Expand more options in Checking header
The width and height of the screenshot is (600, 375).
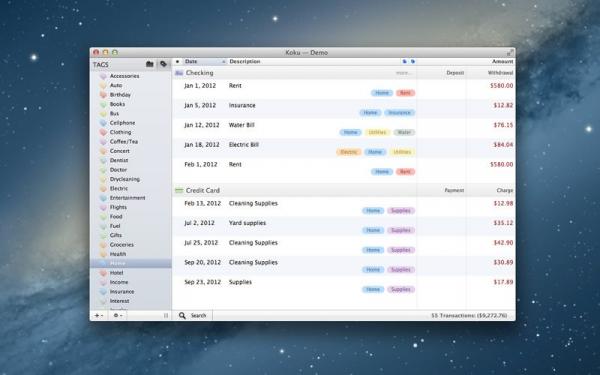click(x=403, y=73)
